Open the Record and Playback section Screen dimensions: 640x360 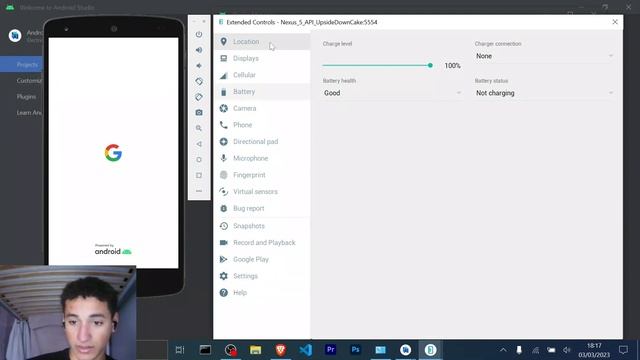pos(262,242)
